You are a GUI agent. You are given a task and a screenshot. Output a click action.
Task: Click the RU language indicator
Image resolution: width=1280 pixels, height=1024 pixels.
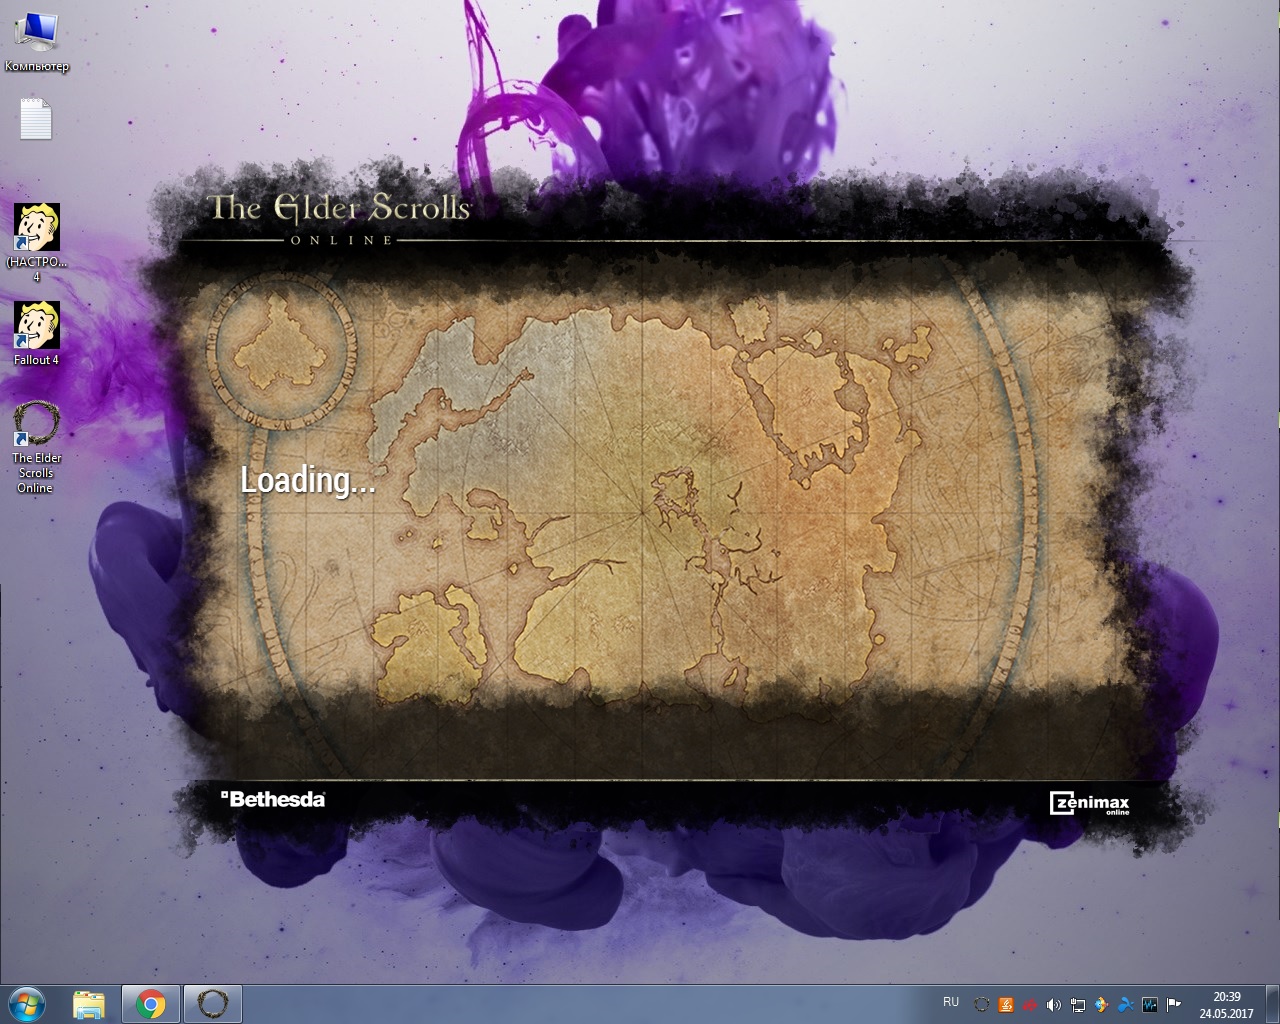(950, 1002)
